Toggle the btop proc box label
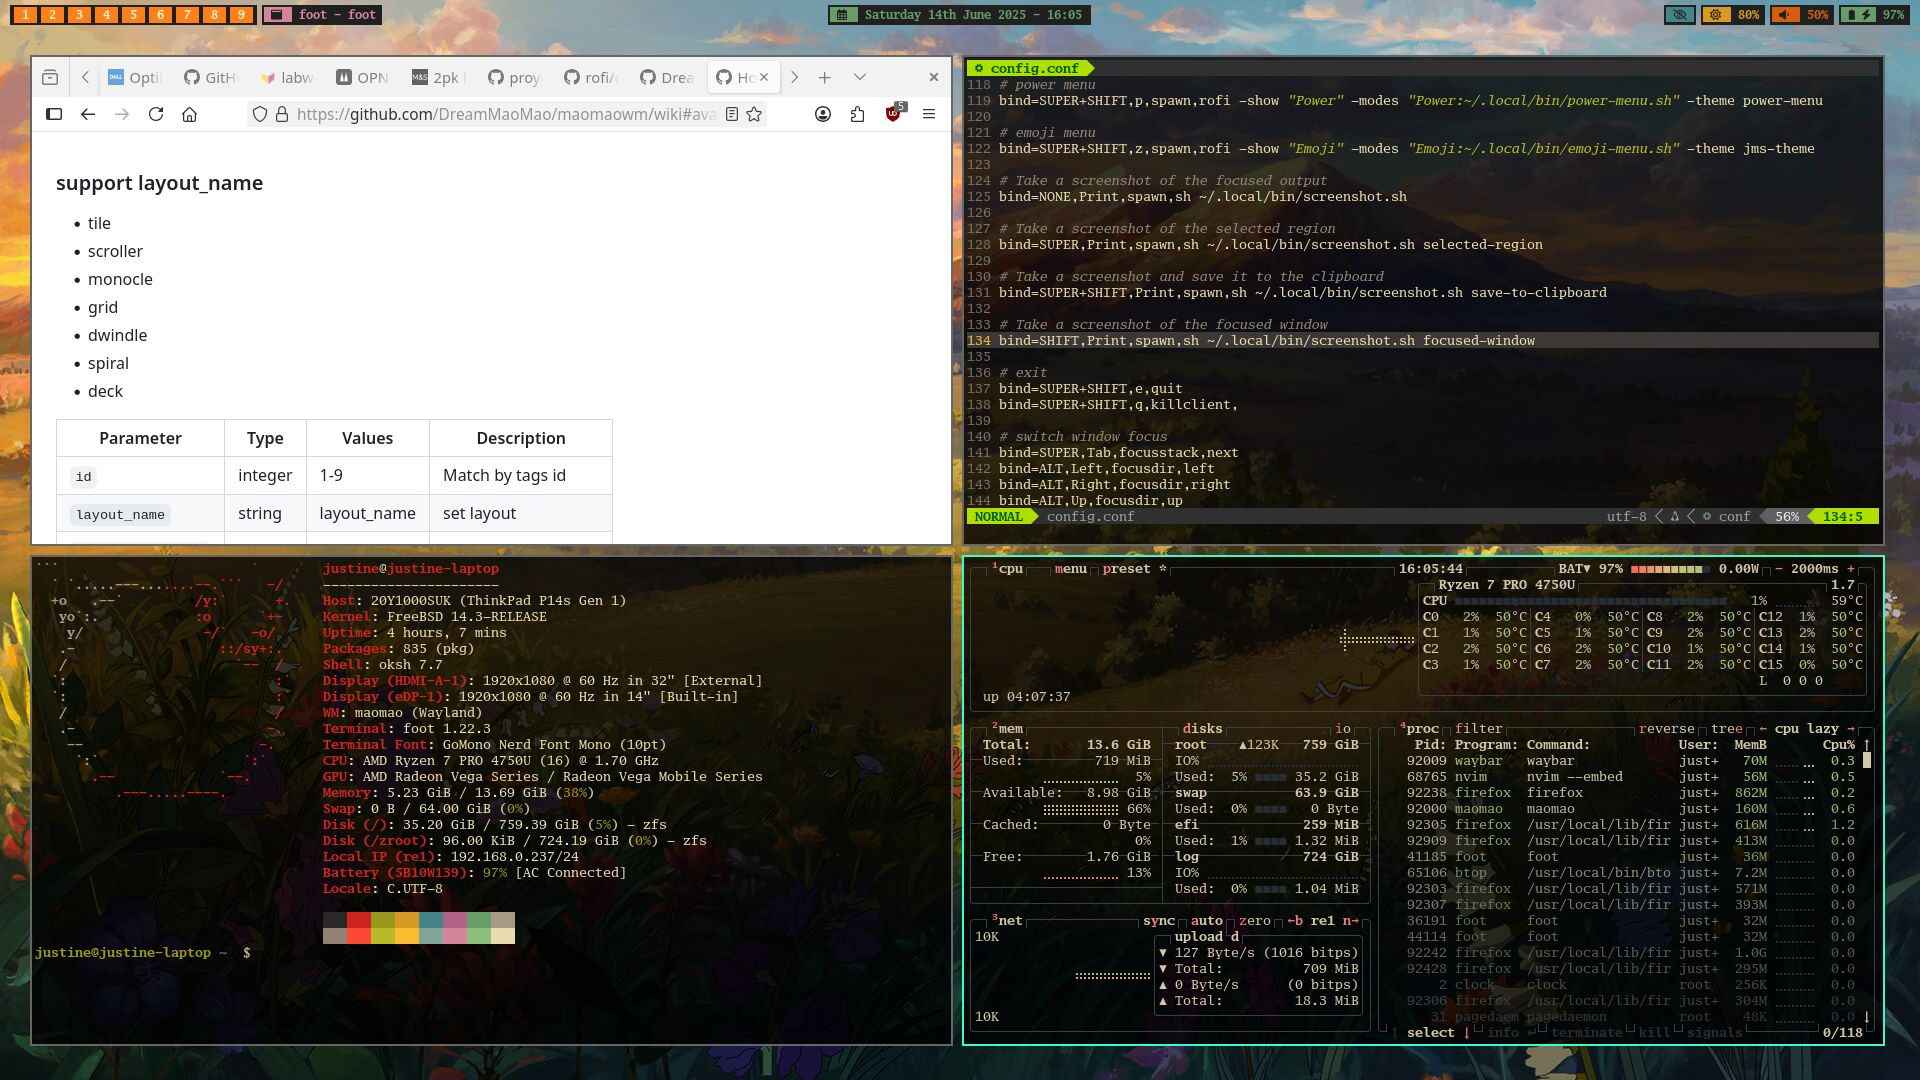This screenshot has height=1080, width=1920. [1419, 729]
